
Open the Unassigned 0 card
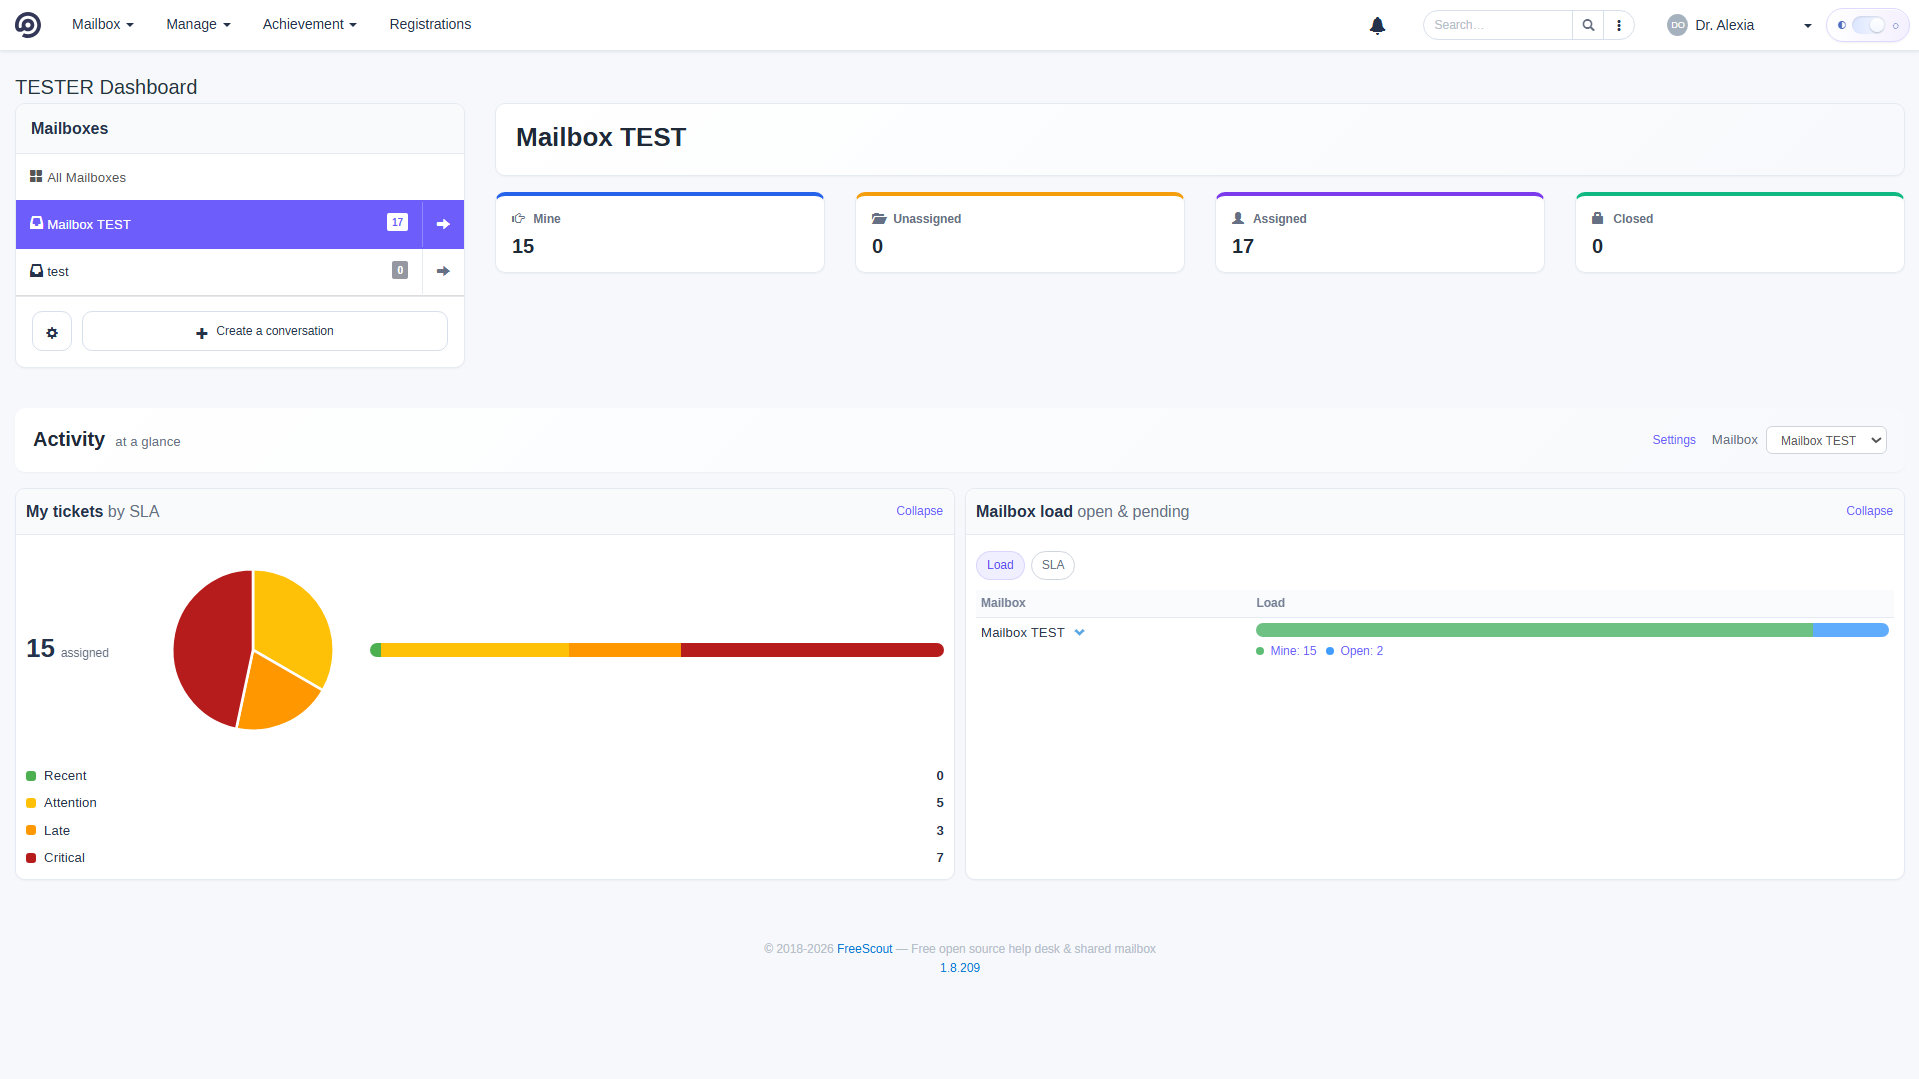pos(1020,232)
